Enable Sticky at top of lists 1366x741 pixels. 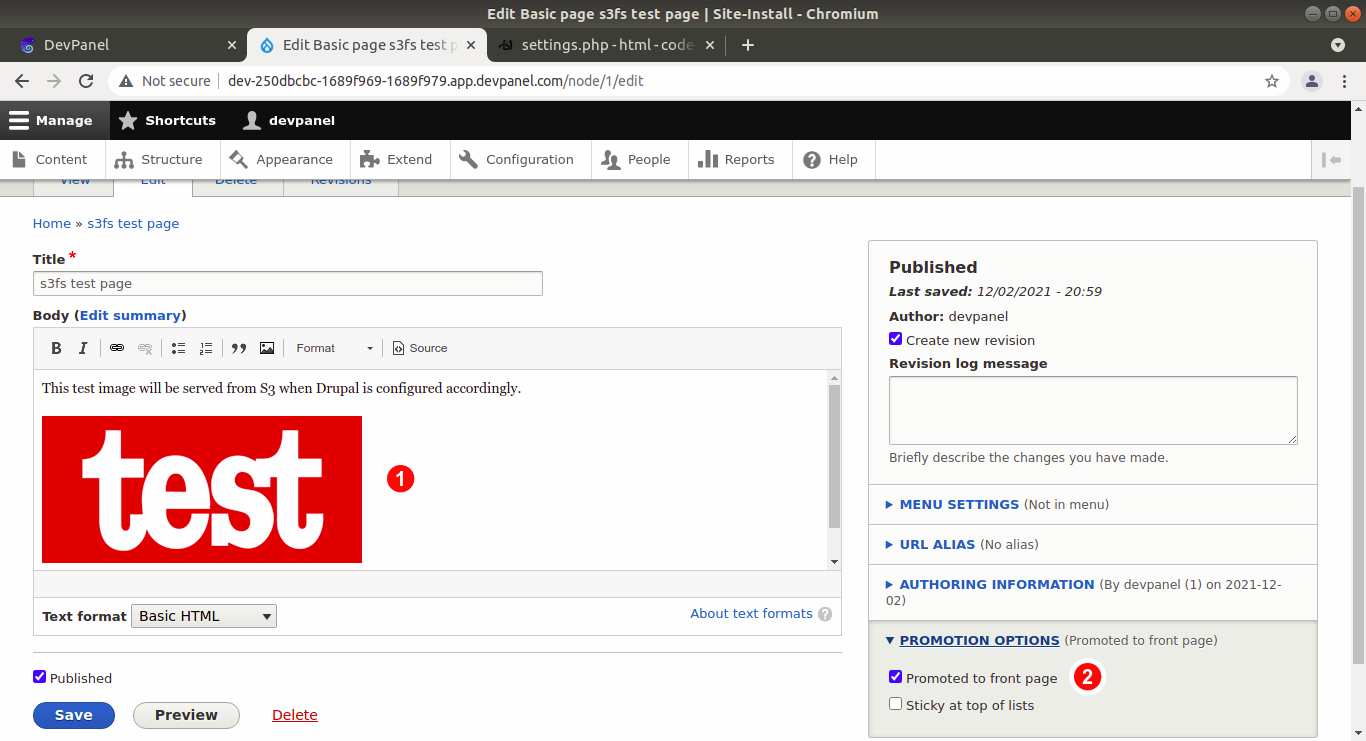(x=895, y=703)
